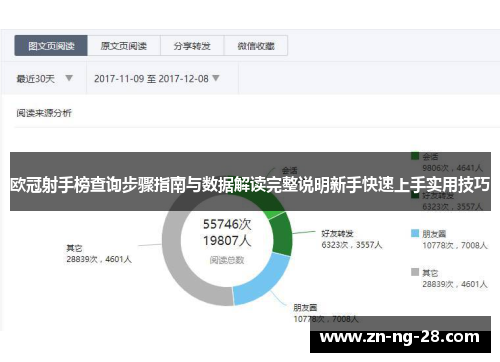The image size is (500, 362).
Task: Select the 朋友圈 legend label on right
Action: point(434,234)
